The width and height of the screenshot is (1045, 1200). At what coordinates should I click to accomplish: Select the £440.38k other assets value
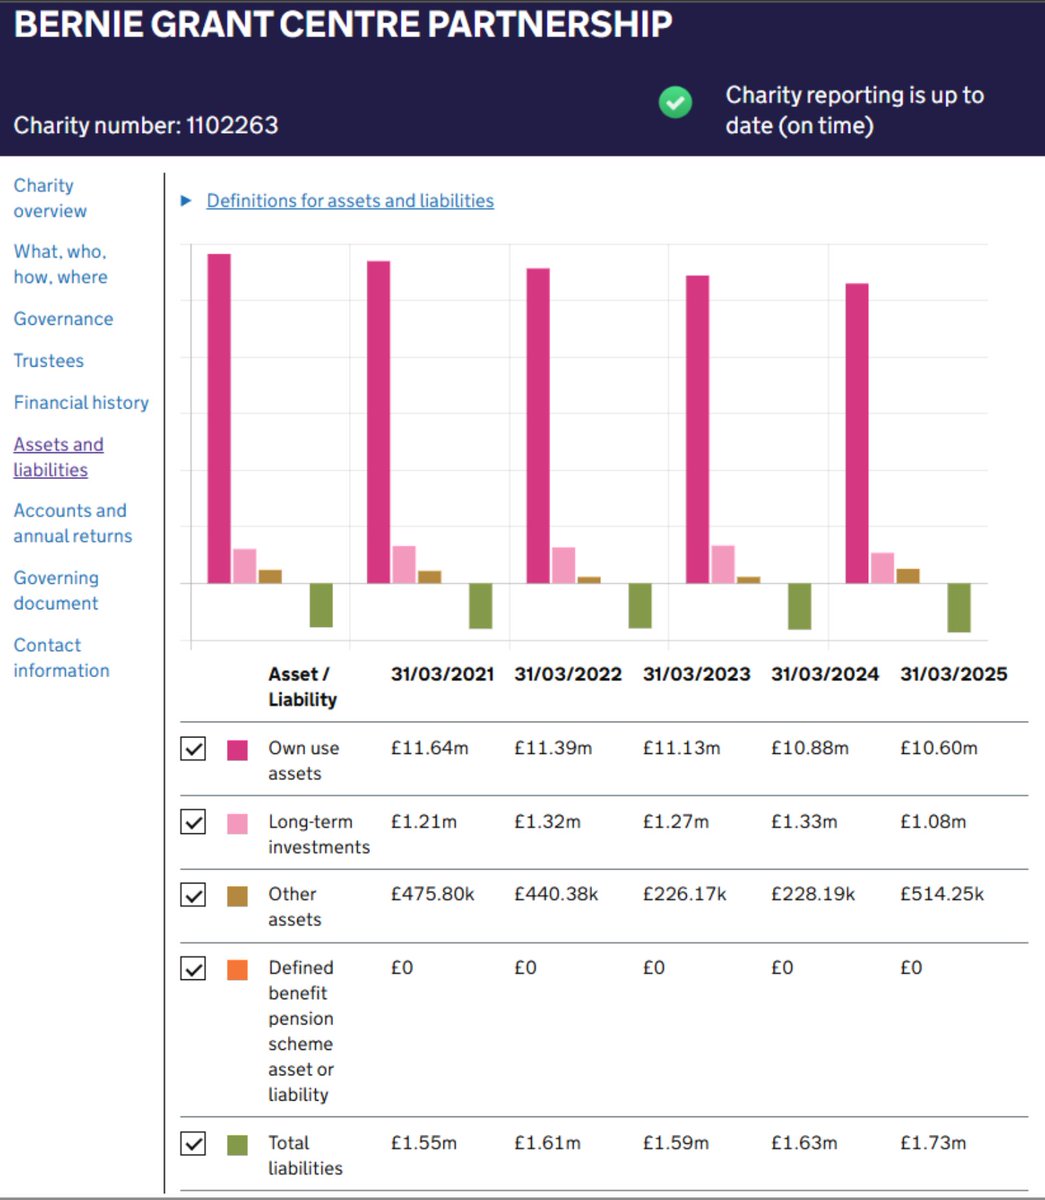tap(556, 894)
